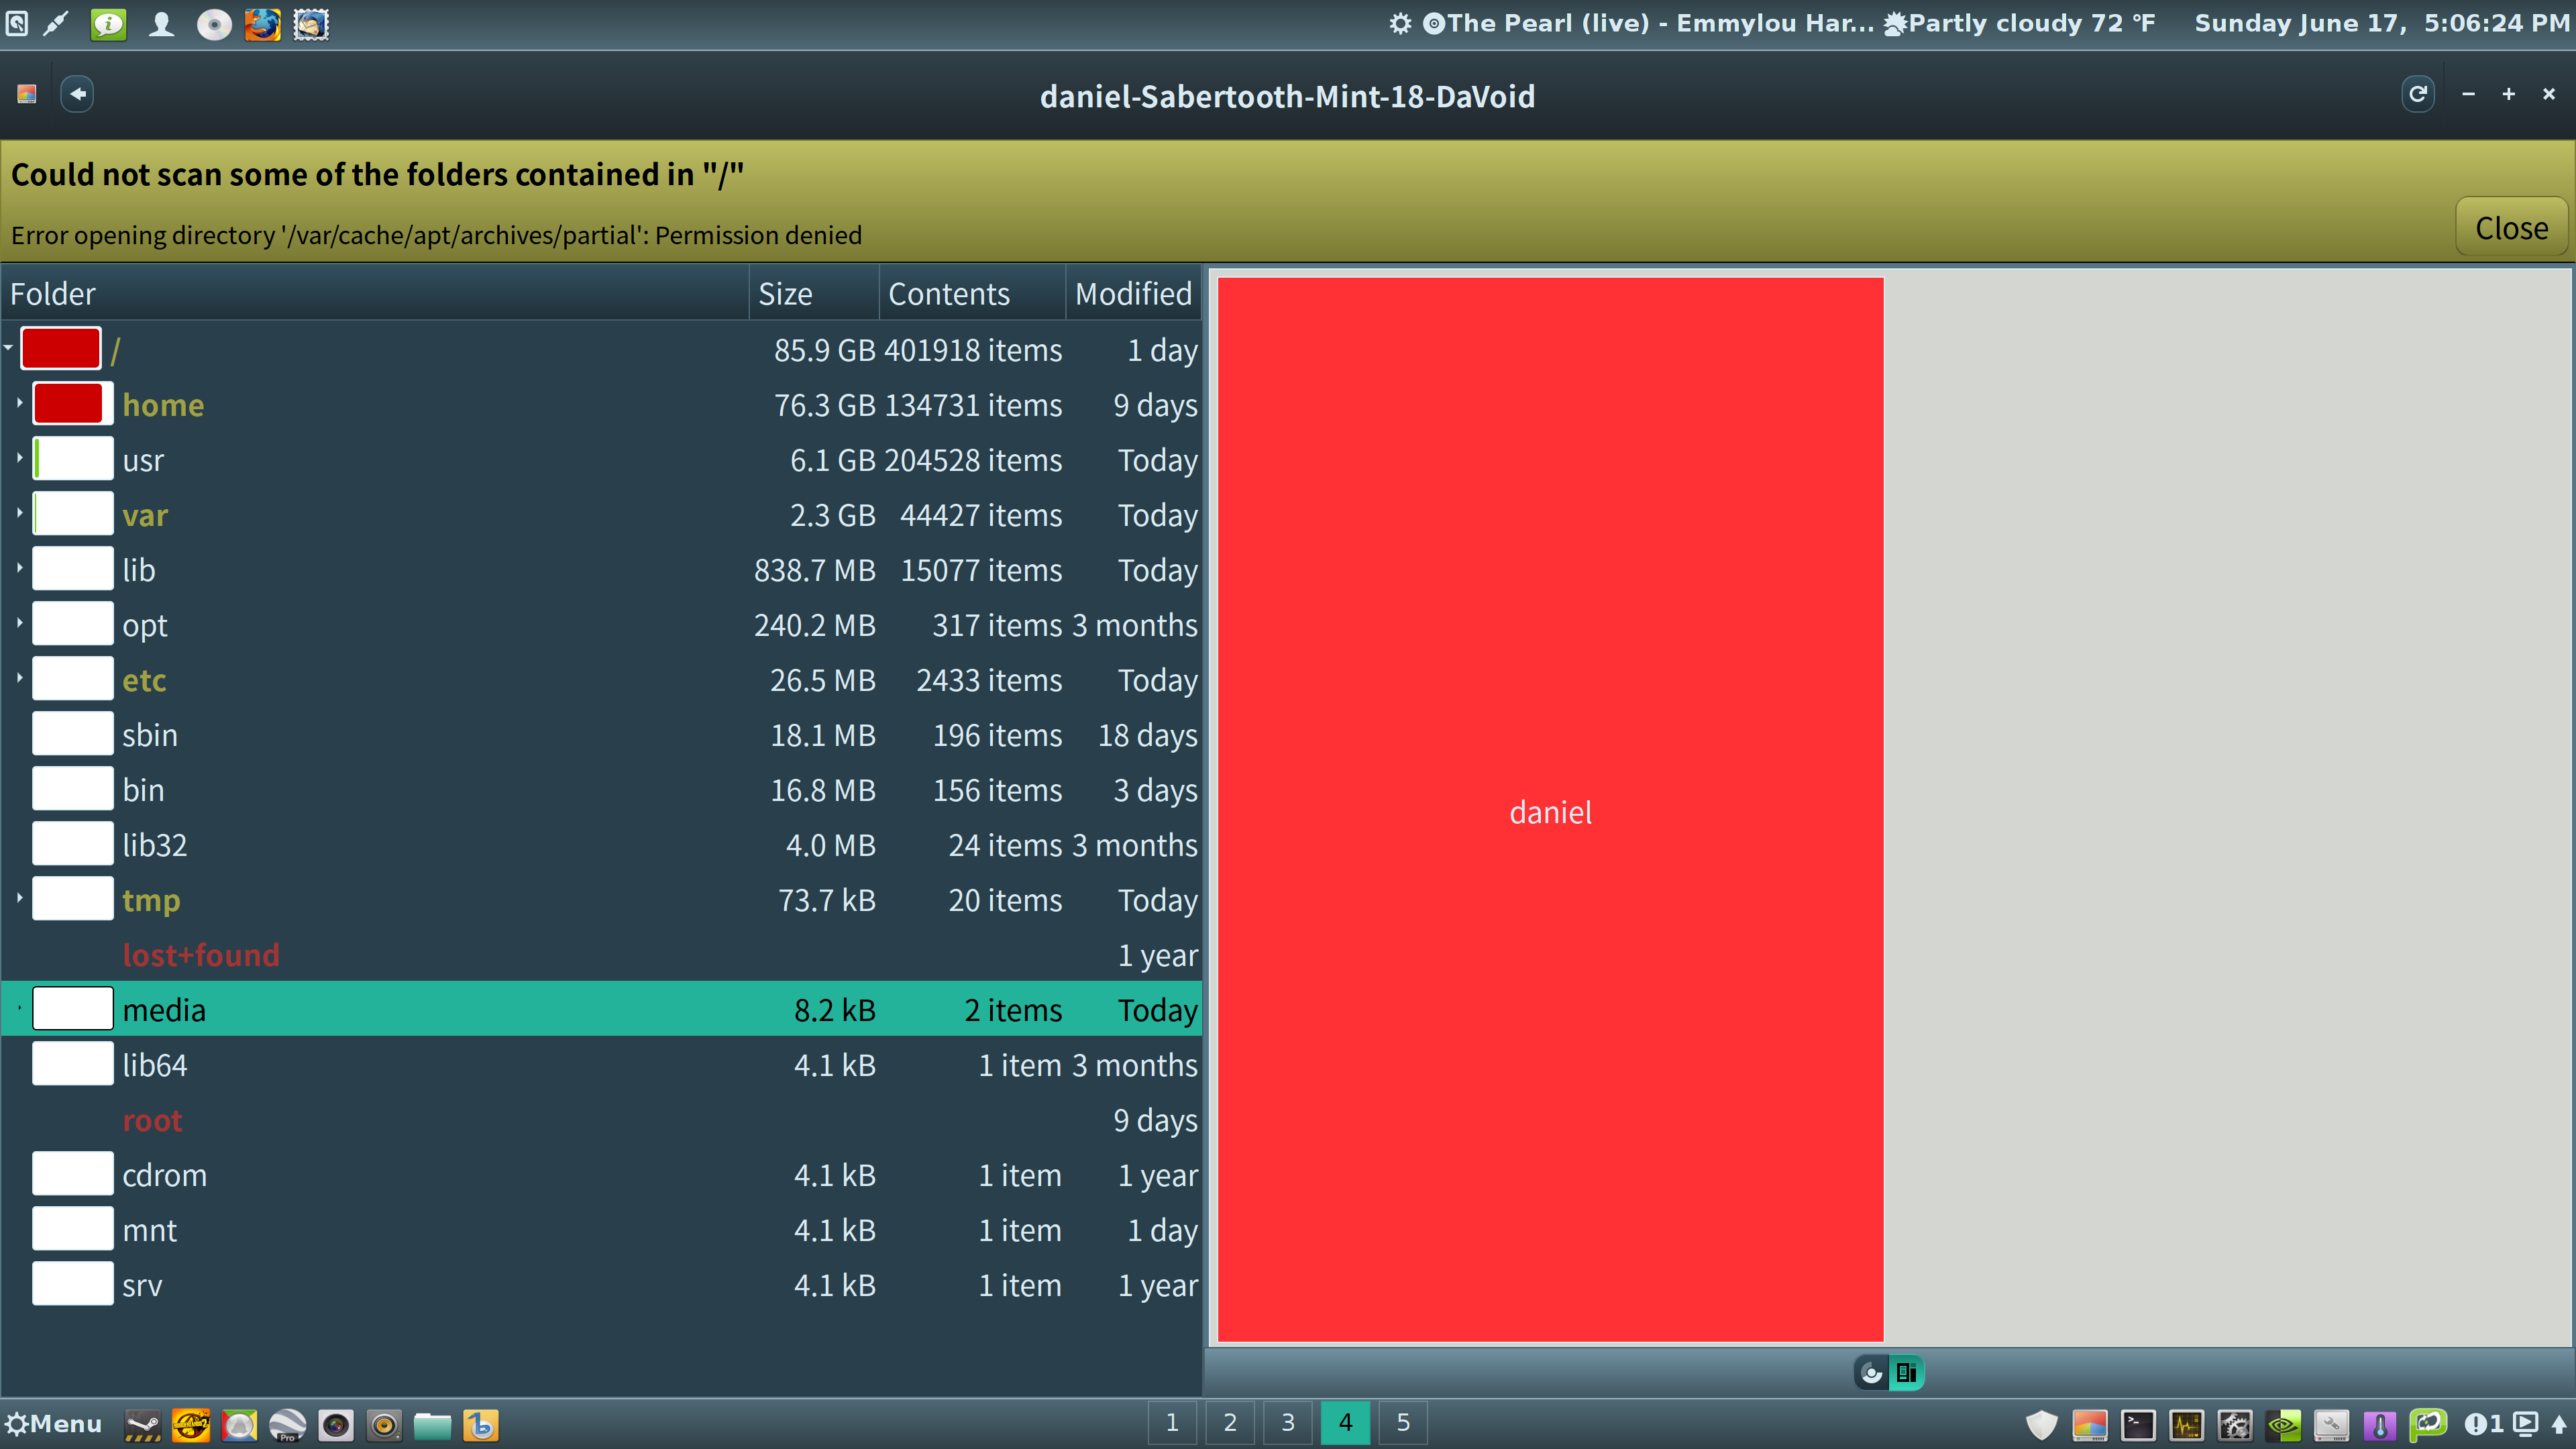
Task: Select the sbin folder row
Action: pos(600,735)
